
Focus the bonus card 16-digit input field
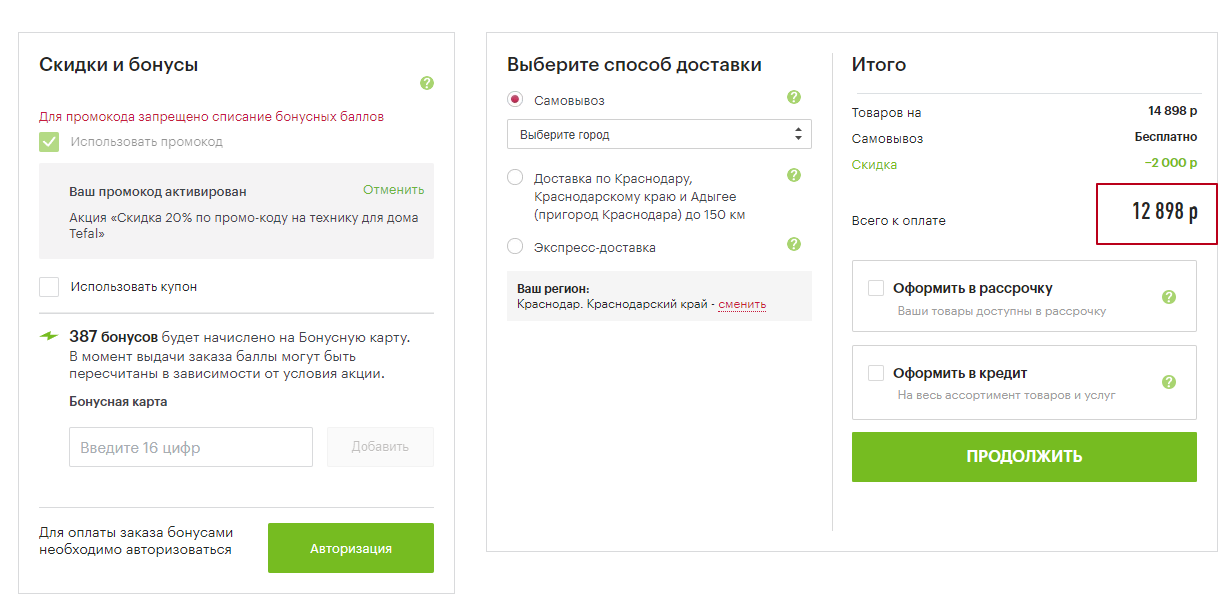click(191, 447)
